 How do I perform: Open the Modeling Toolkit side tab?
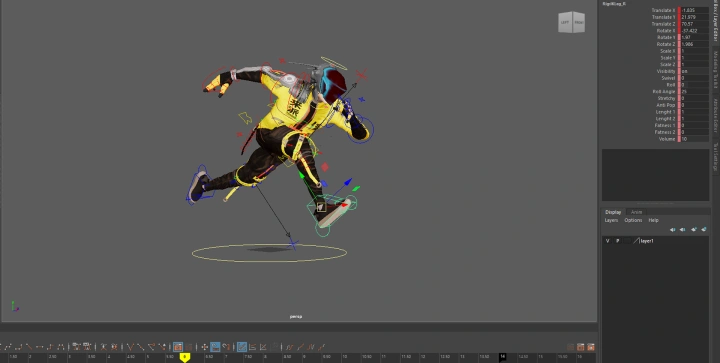[715, 70]
